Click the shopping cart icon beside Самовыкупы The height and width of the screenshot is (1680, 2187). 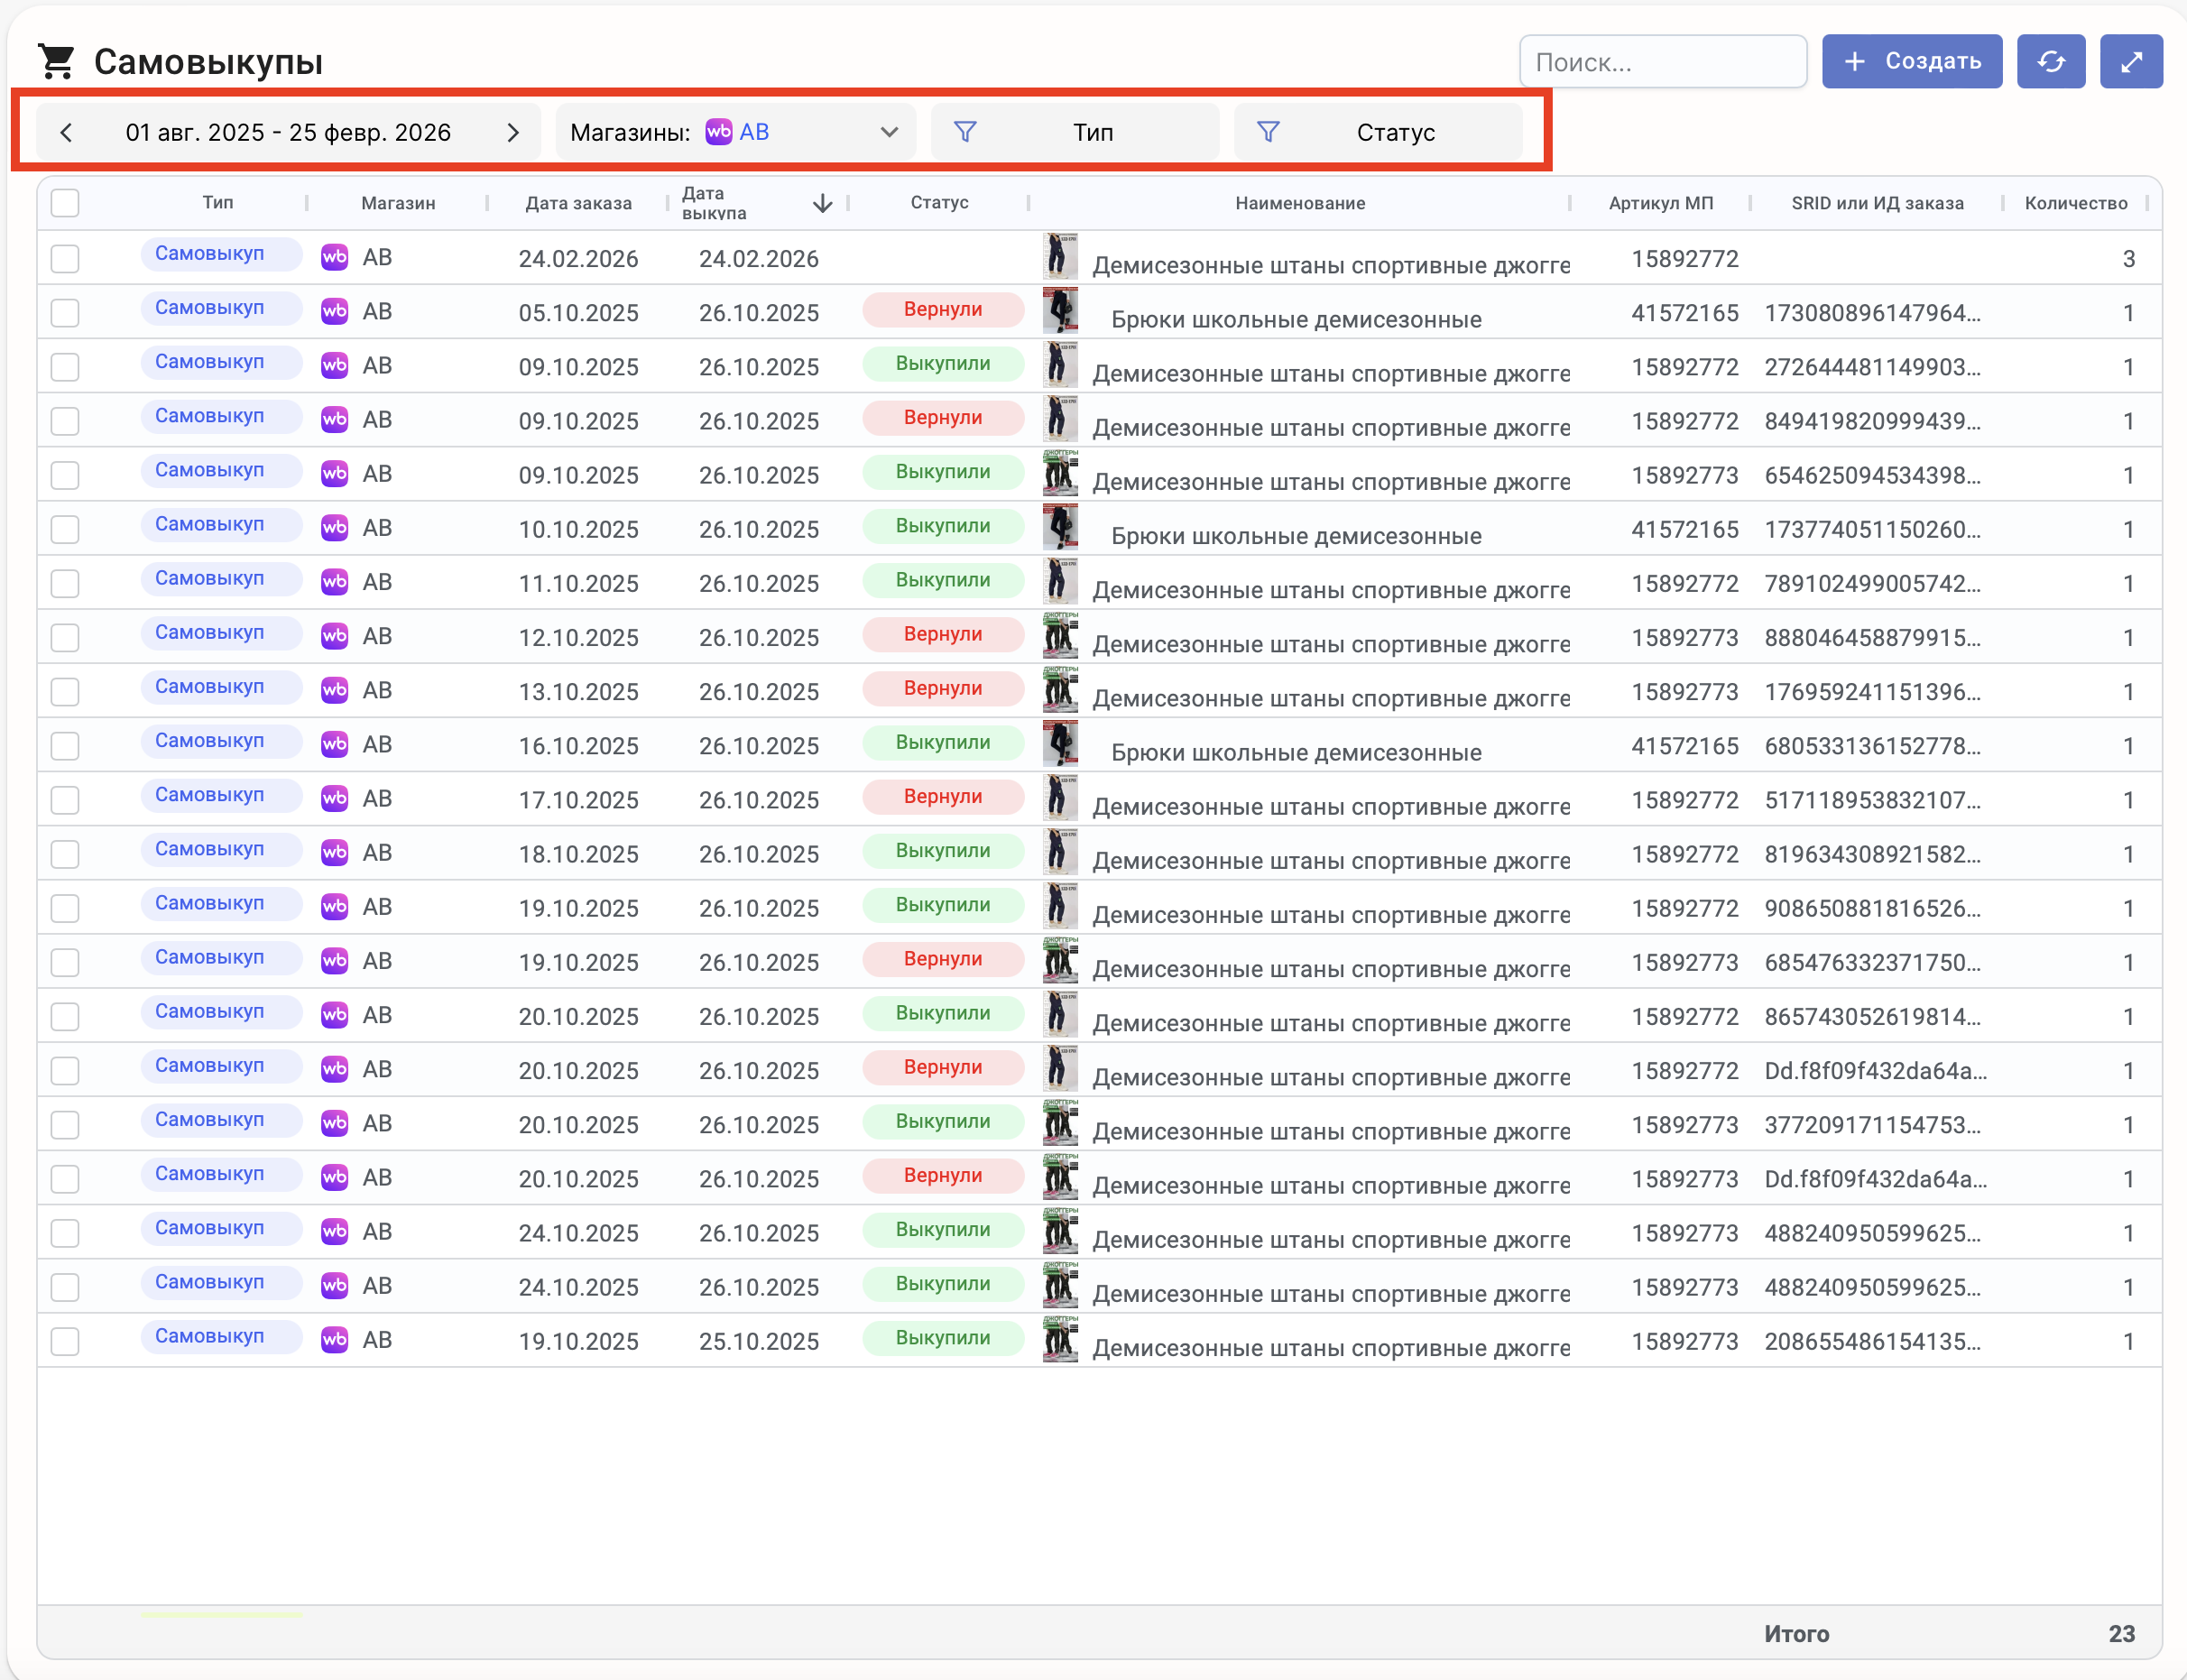point(57,62)
